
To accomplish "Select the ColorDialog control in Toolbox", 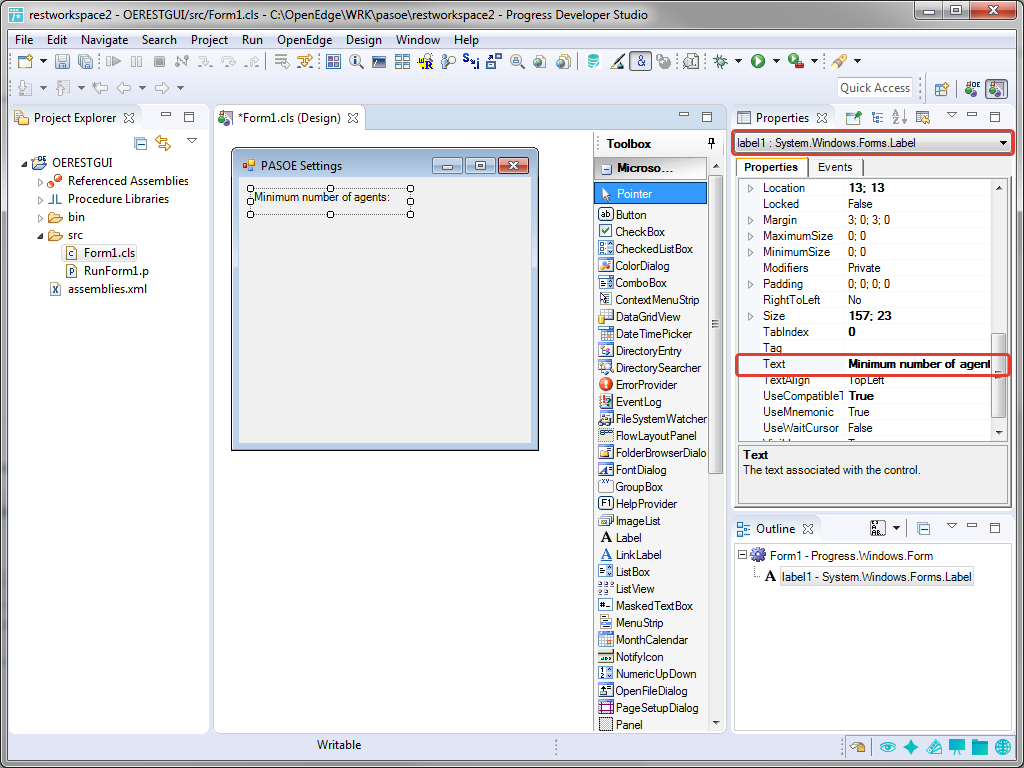I will click(633, 266).
